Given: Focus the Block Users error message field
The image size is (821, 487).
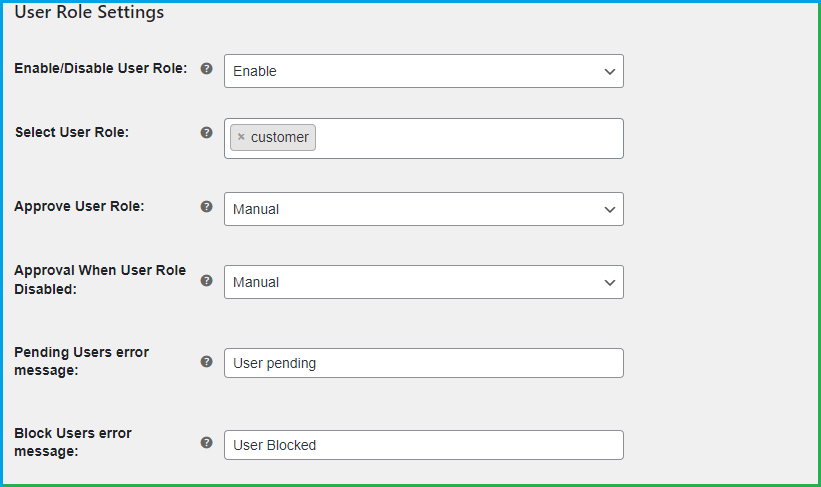Looking at the screenshot, I should pyautogui.click(x=423, y=445).
